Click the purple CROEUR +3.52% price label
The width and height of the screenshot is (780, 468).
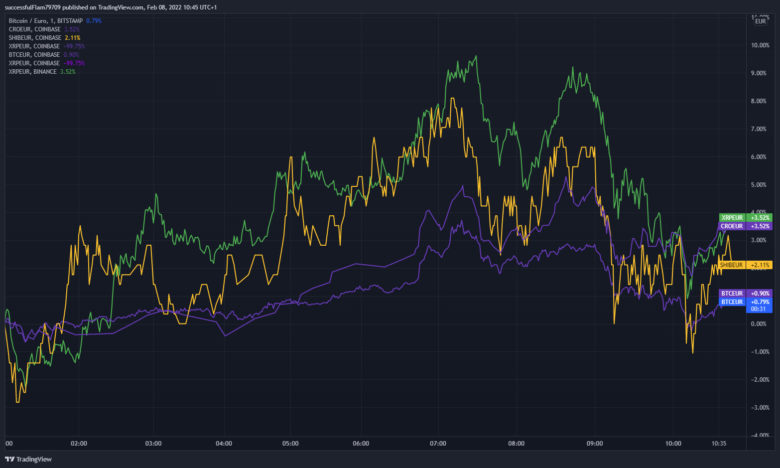(745, 227)
